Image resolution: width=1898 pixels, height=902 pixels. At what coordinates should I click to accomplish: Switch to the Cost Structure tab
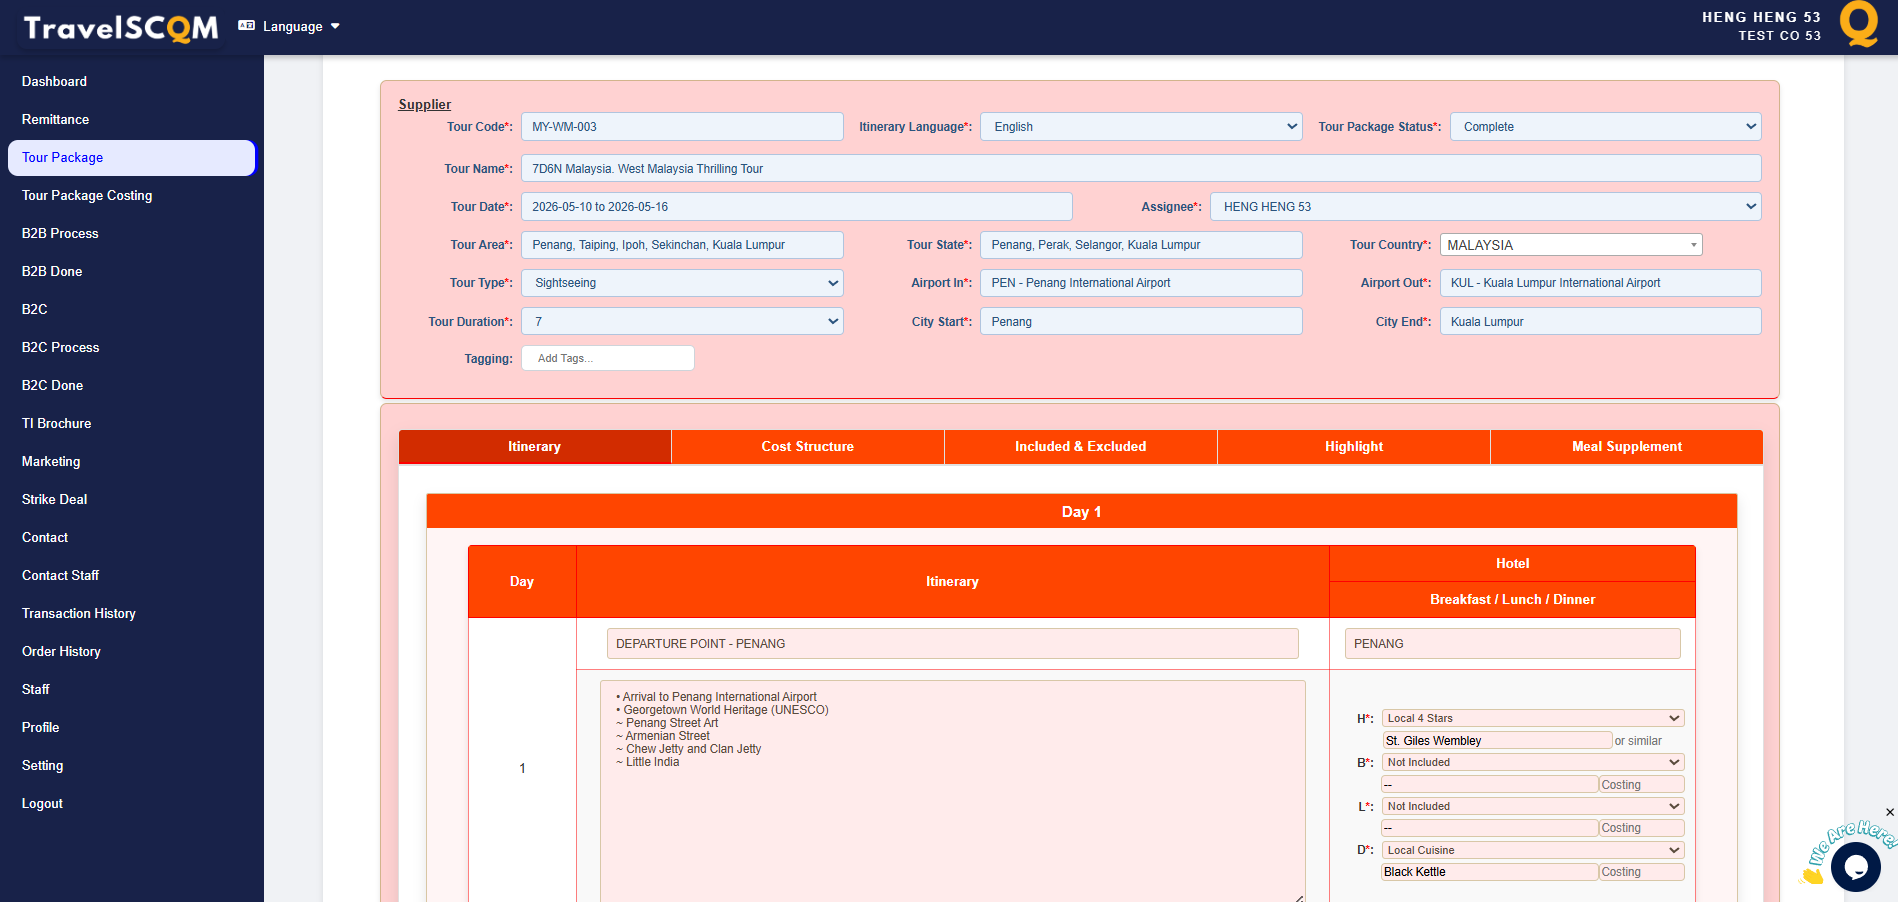coord(807,447)
